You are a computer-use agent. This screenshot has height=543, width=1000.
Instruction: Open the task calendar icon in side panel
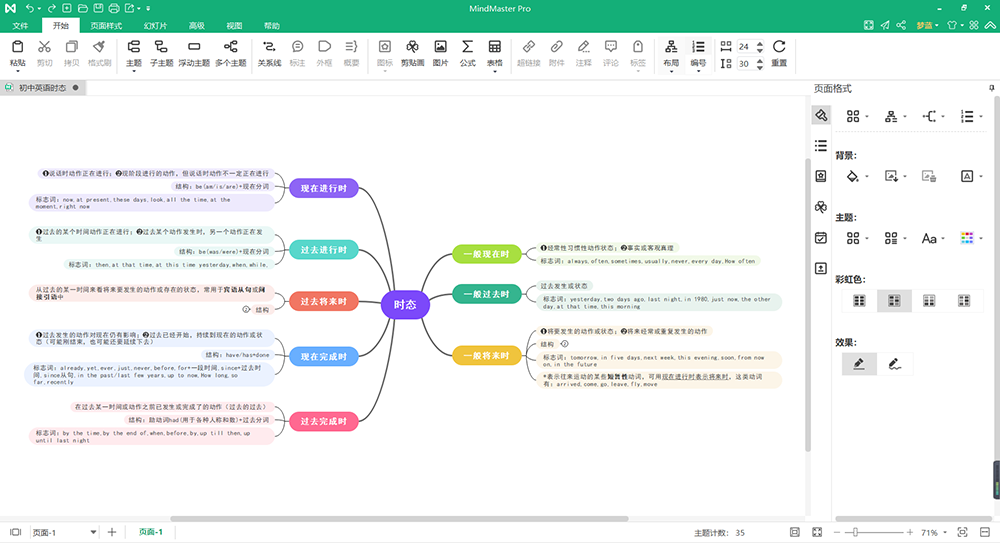821,238
